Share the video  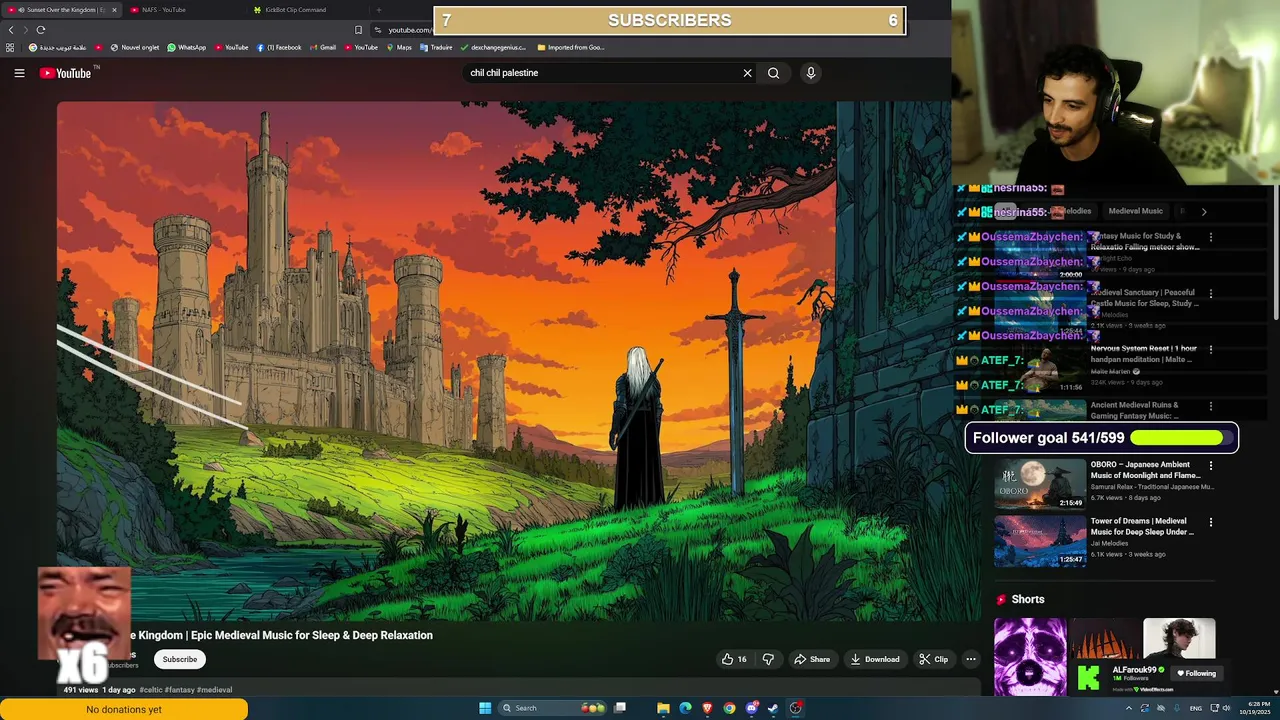[x=812, y=659]
